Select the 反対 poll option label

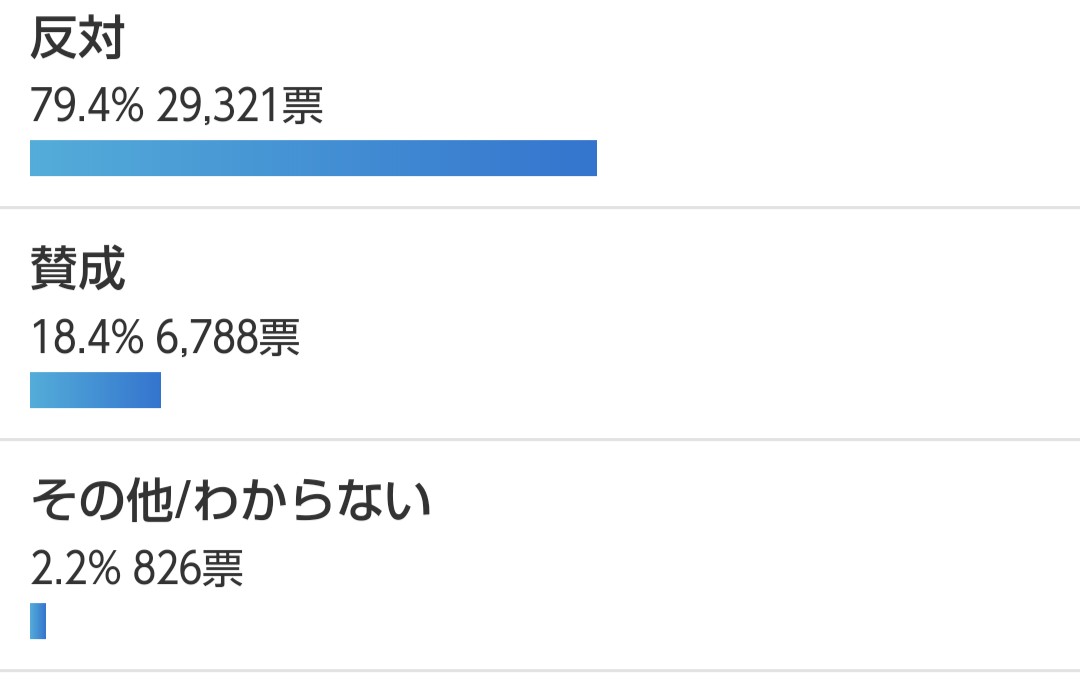77,38
